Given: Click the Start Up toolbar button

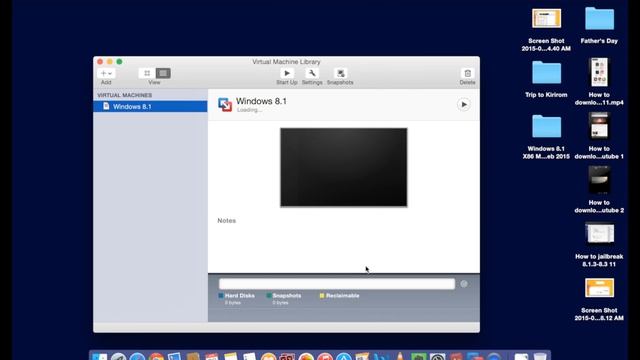Looking at the screenshot, I should click(287, 73).
